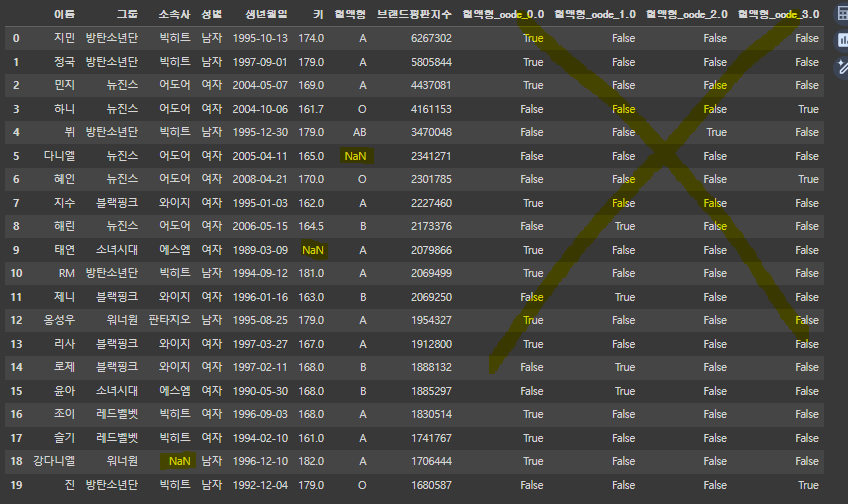Click brand index value 5805844
This screenshot has height=504, width=848.
coord(431,62)
